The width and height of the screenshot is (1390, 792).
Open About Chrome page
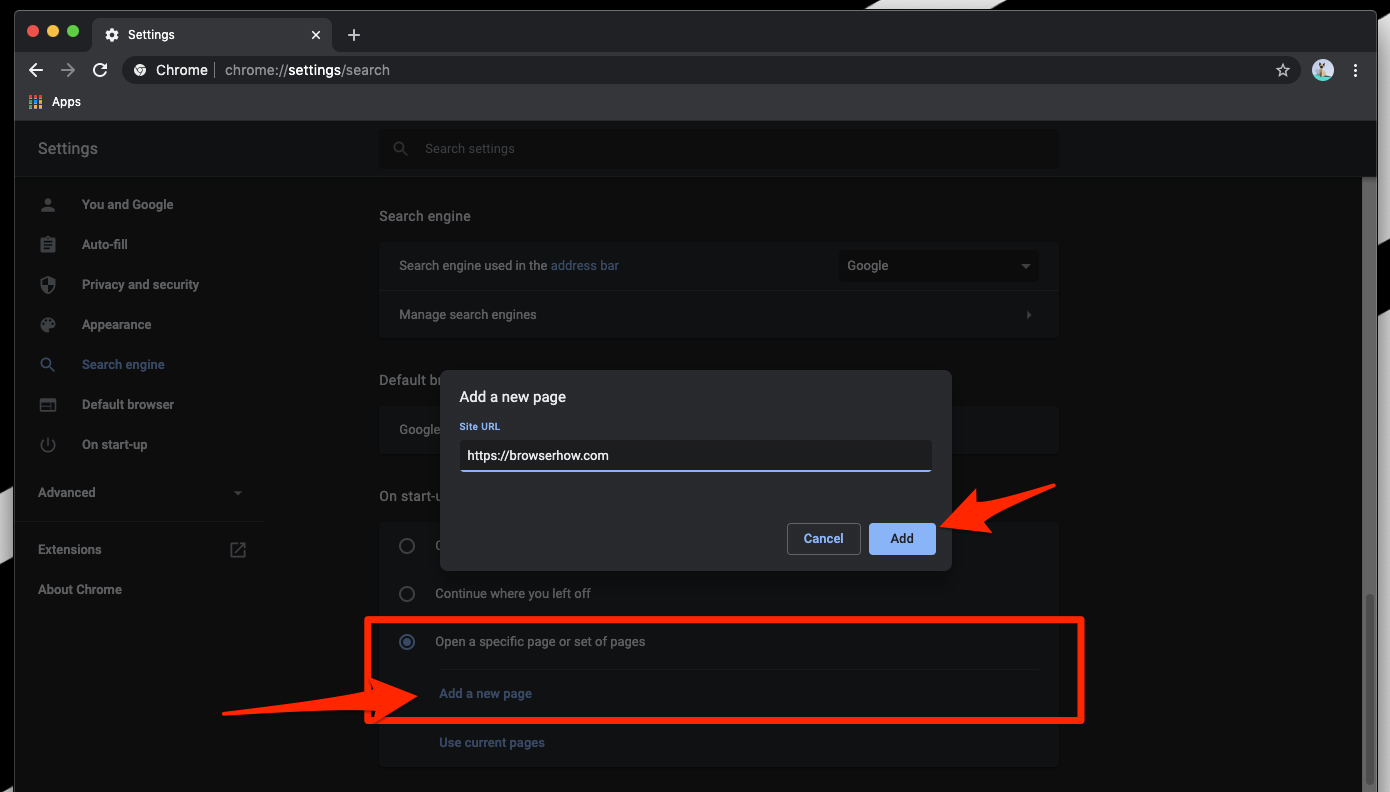pos(80,590)
